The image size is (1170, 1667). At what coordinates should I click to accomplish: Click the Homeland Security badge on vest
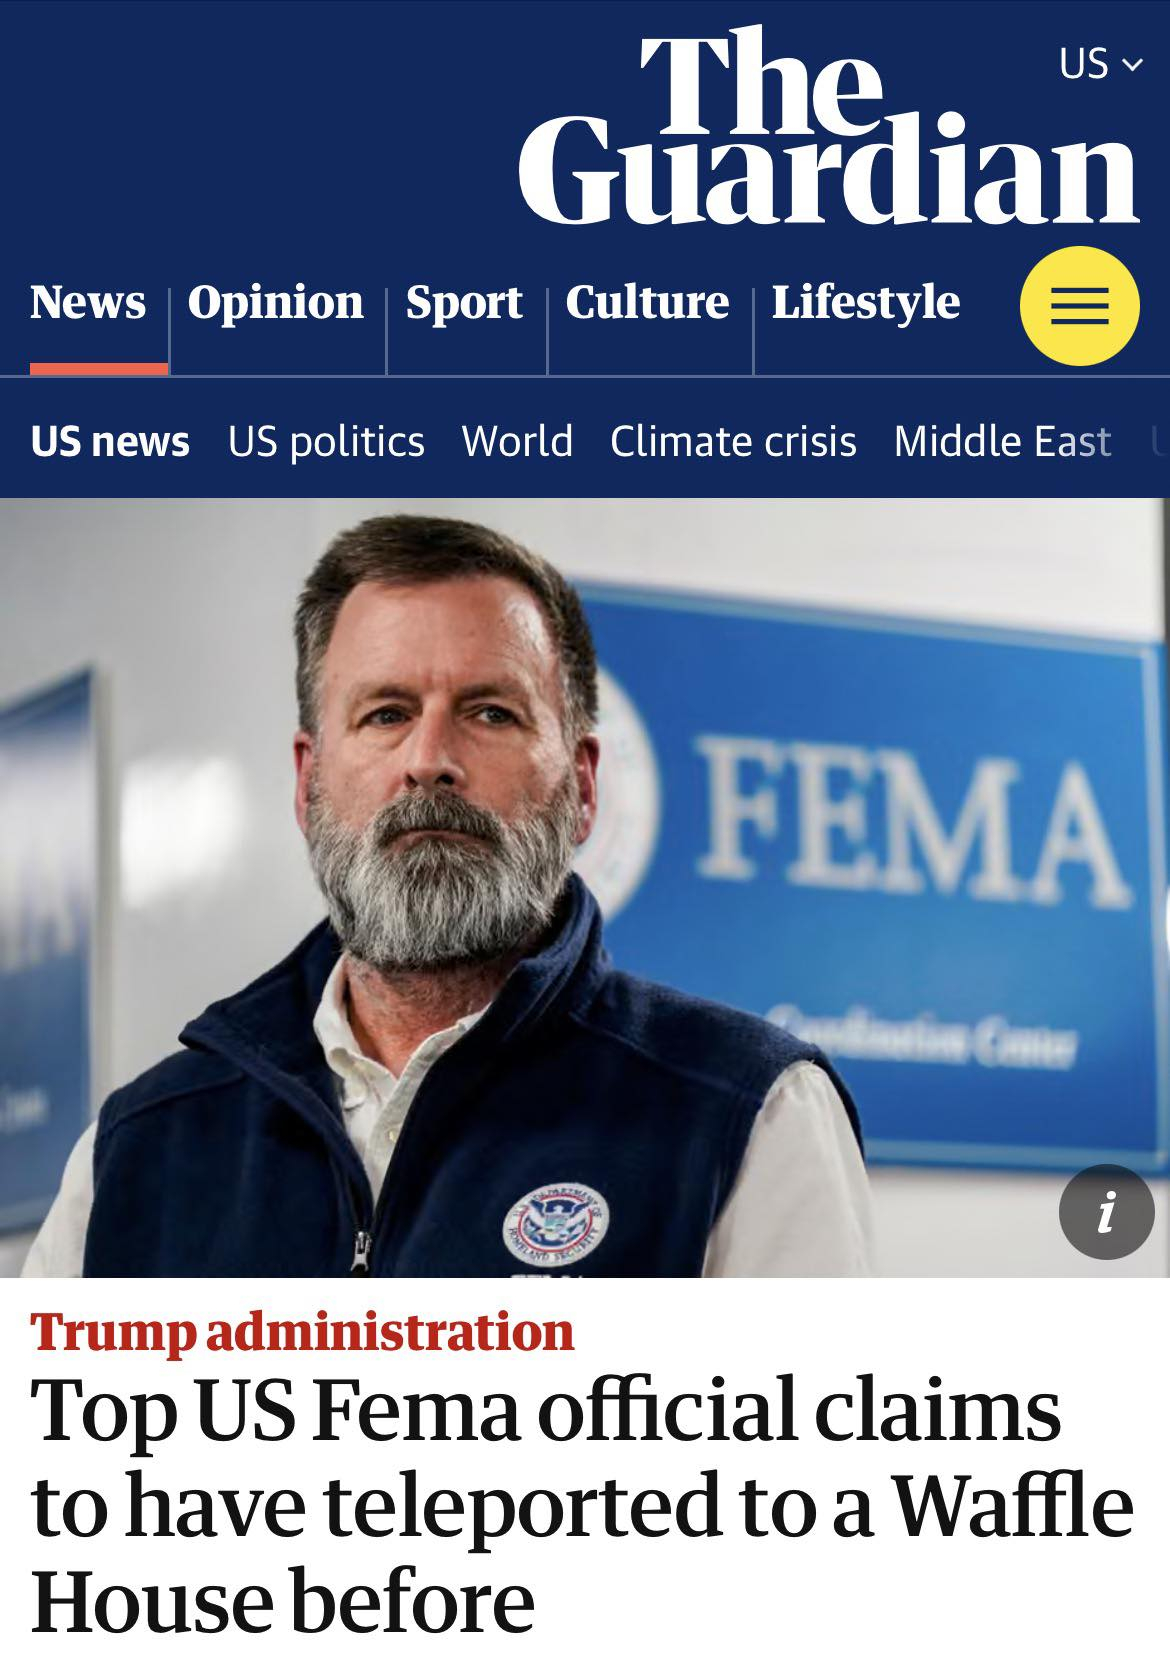[x=556, y=1226]
